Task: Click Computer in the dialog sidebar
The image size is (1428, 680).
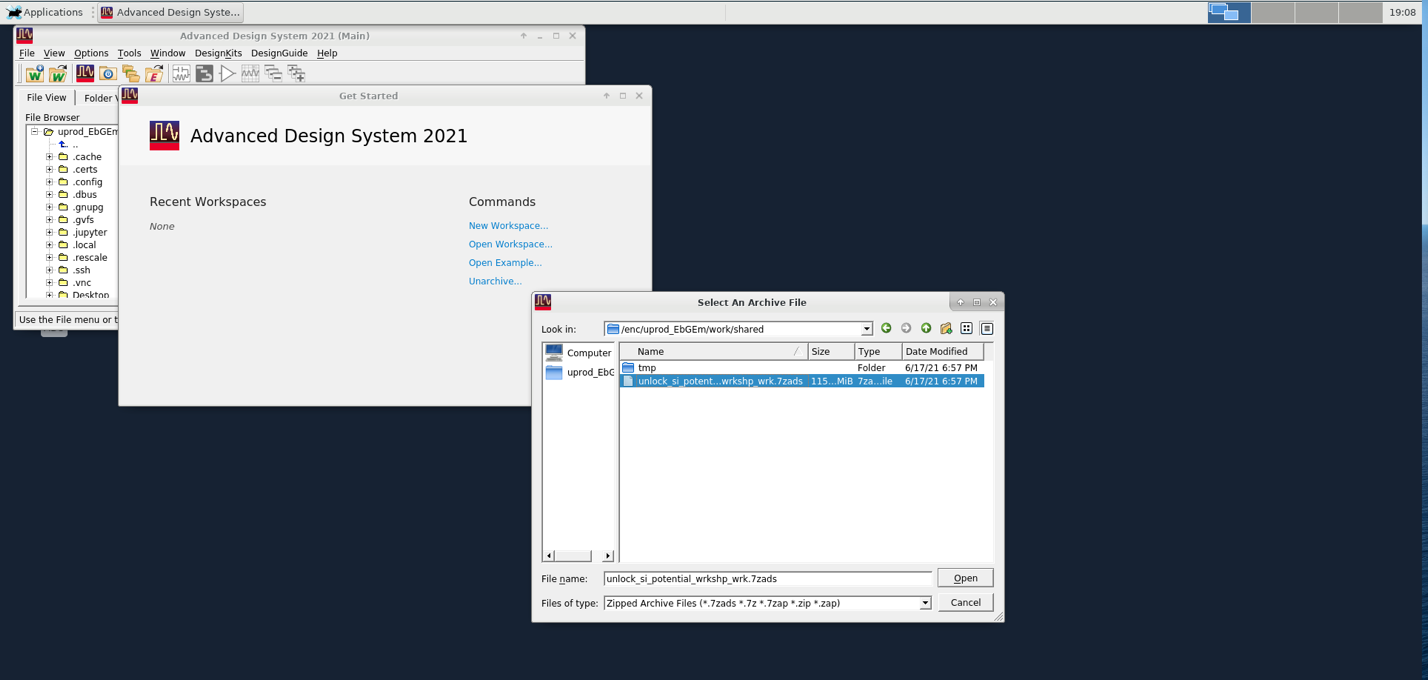Action: pos(578,353)
